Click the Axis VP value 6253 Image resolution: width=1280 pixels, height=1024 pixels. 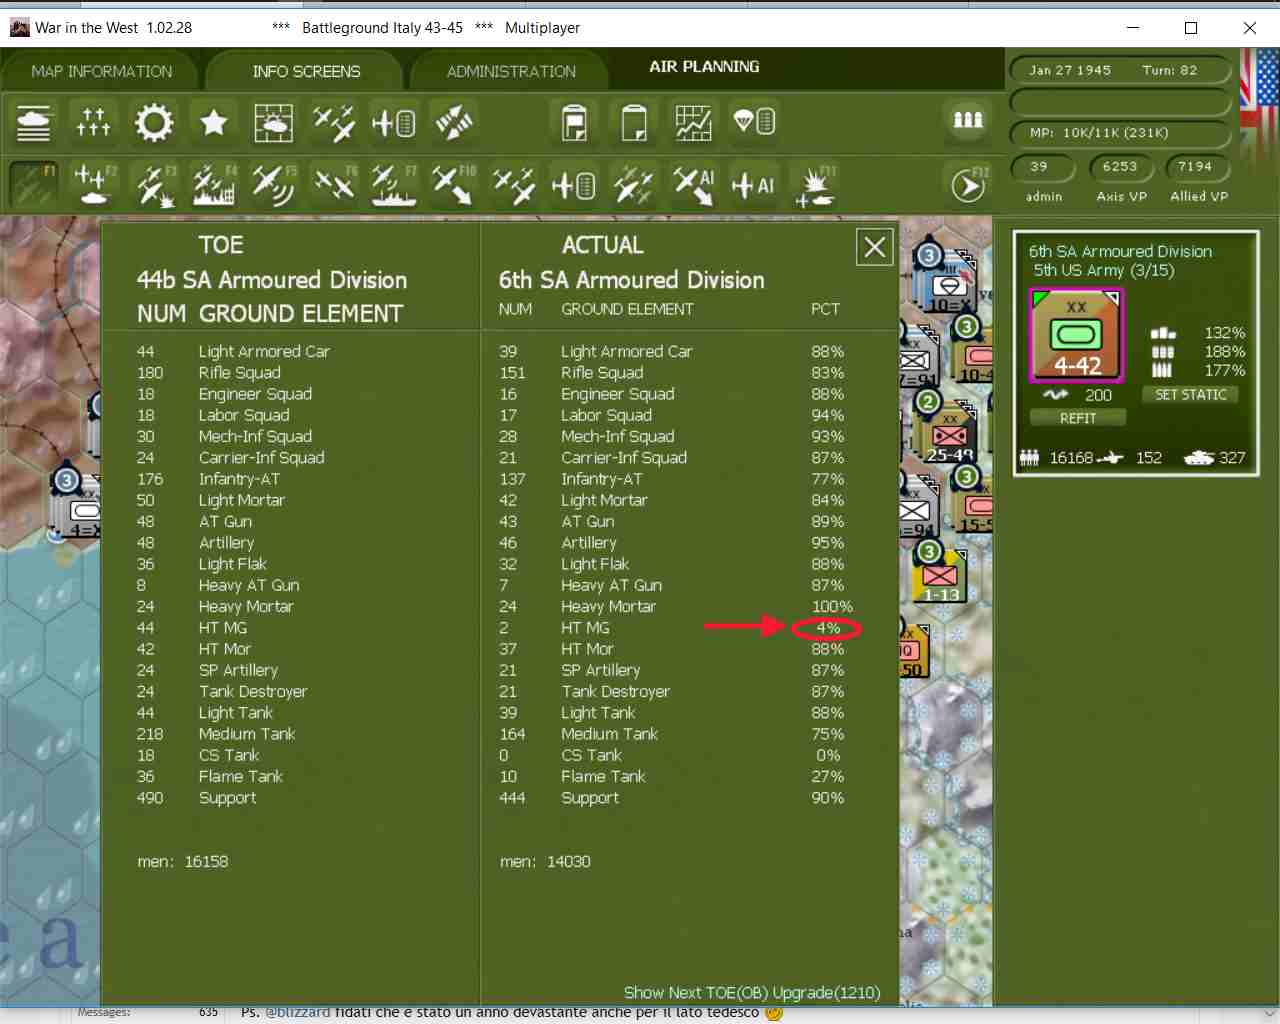[1120, 167]
